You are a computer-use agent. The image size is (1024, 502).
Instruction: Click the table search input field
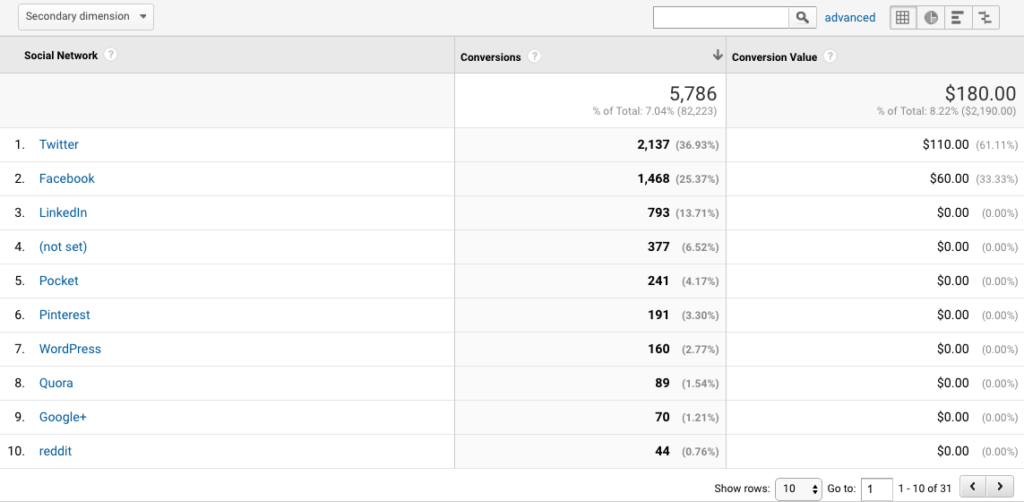[x=721, y=18]
